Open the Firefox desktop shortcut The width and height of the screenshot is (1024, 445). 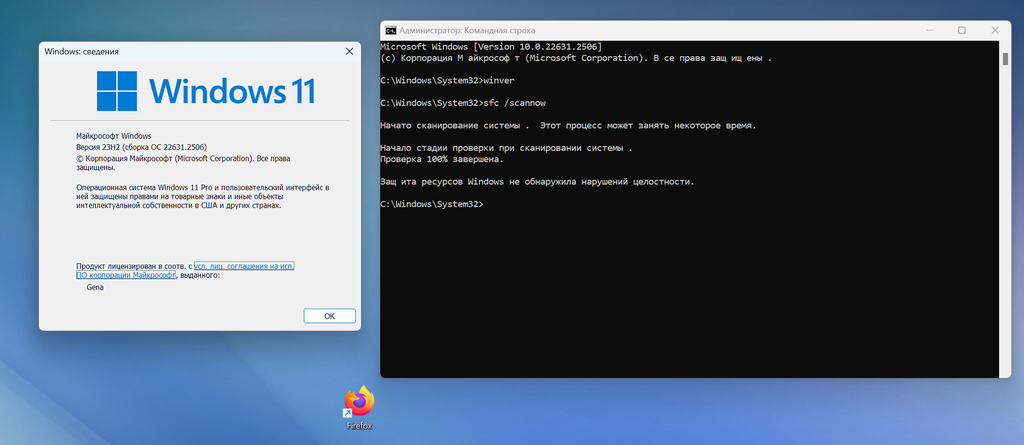coord(359,408)
